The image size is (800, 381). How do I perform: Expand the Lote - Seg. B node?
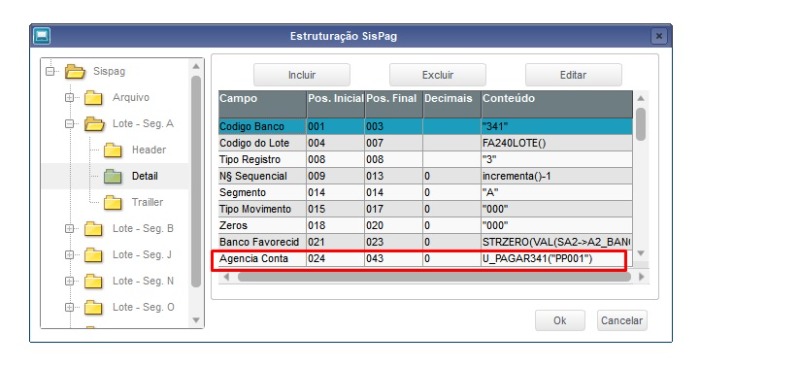tap(69, 228)
